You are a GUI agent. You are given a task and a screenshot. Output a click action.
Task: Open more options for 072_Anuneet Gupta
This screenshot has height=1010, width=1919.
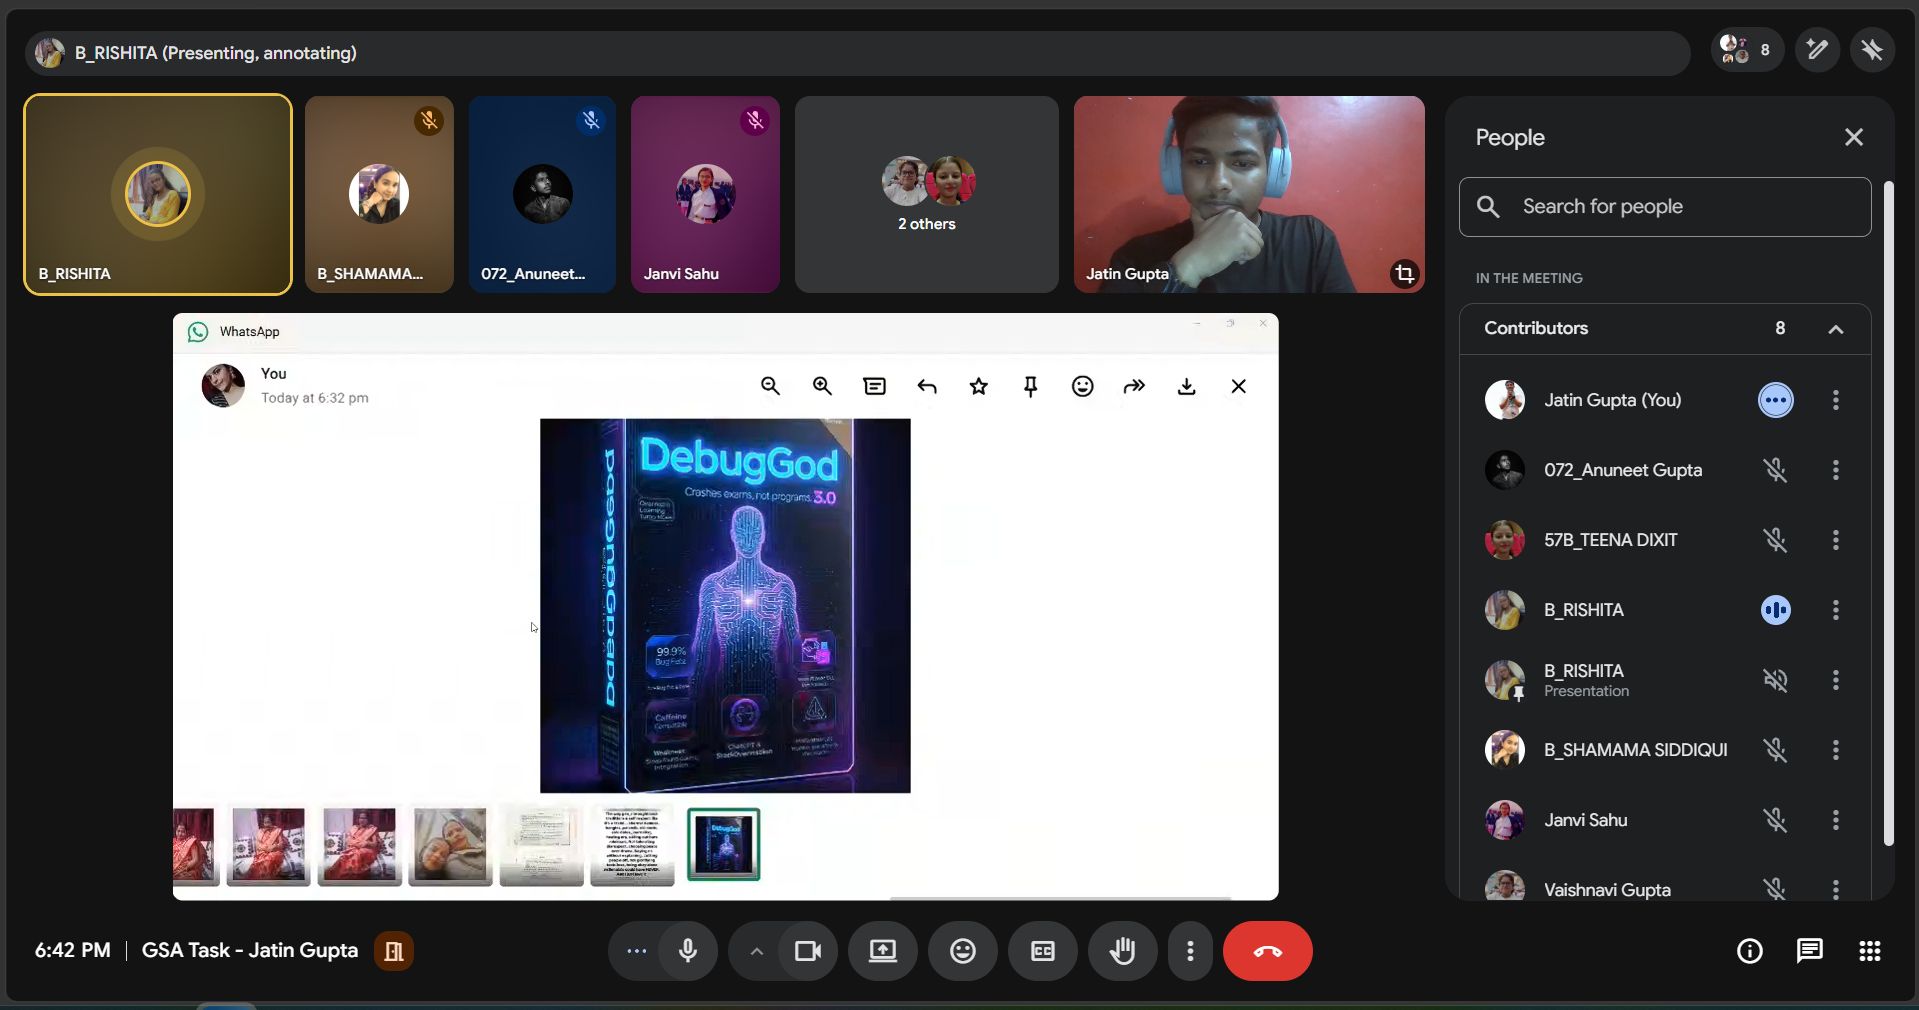[1836, 470]
